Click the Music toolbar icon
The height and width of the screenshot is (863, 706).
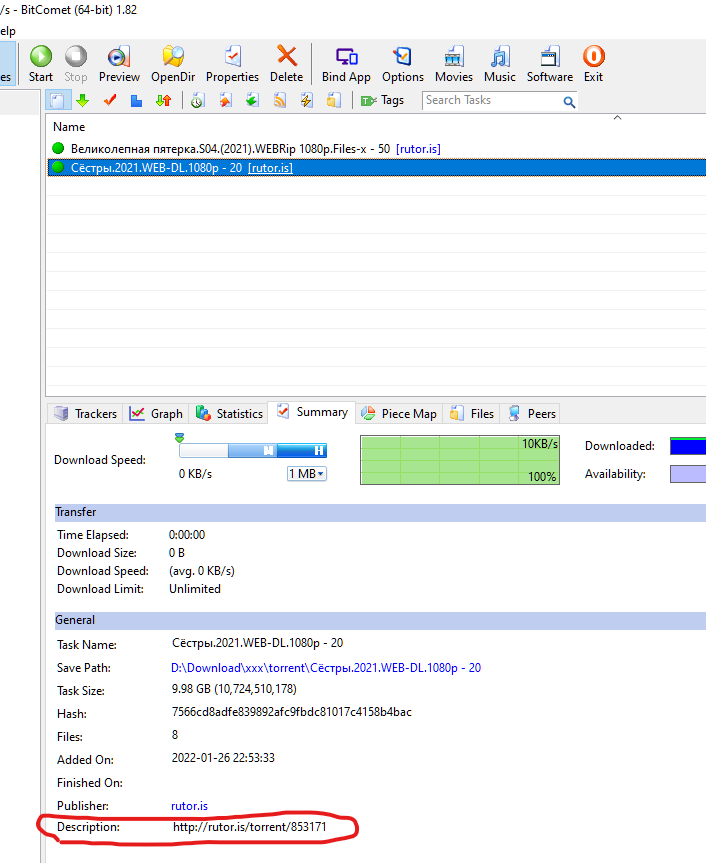500,56
